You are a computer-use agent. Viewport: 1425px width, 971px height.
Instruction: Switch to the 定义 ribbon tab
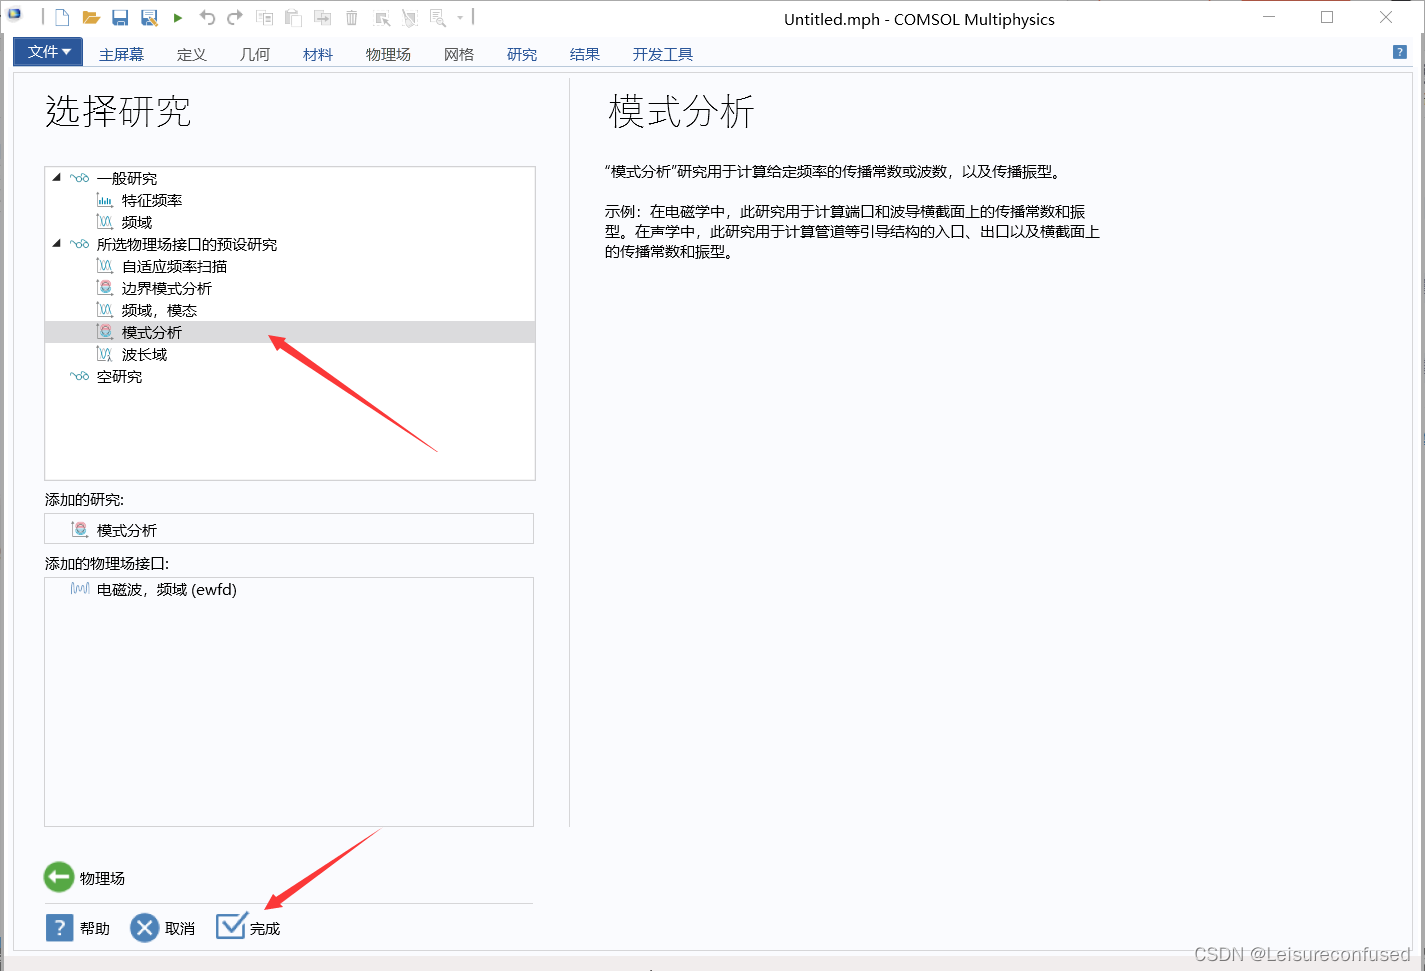(191, 54)
